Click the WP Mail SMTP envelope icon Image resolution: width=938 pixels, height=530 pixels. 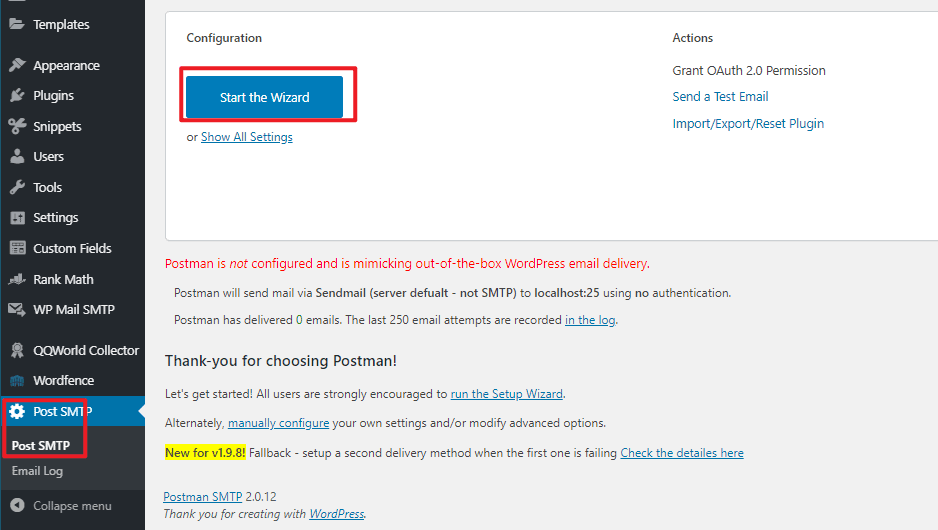17,309
